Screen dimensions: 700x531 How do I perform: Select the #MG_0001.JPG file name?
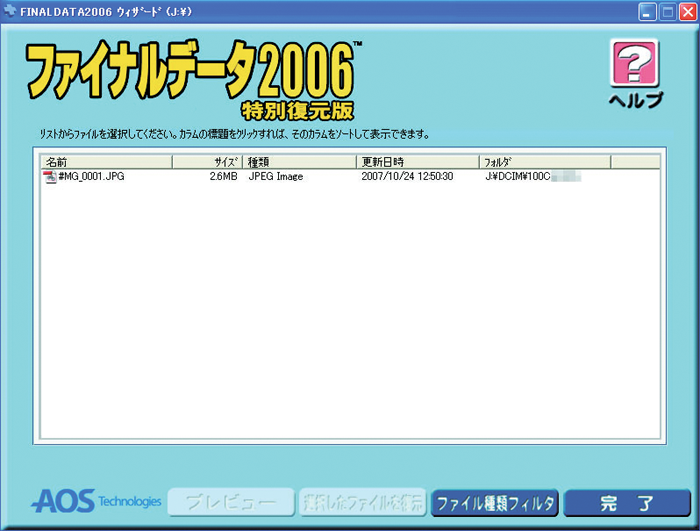tap(92, 176)
